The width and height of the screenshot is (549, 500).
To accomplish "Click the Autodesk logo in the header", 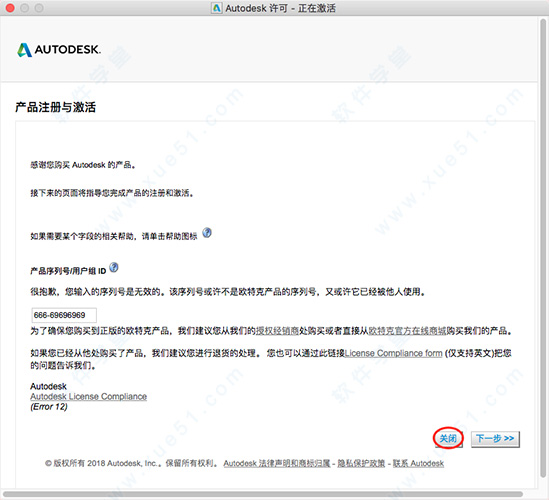I will coord(59,50).
